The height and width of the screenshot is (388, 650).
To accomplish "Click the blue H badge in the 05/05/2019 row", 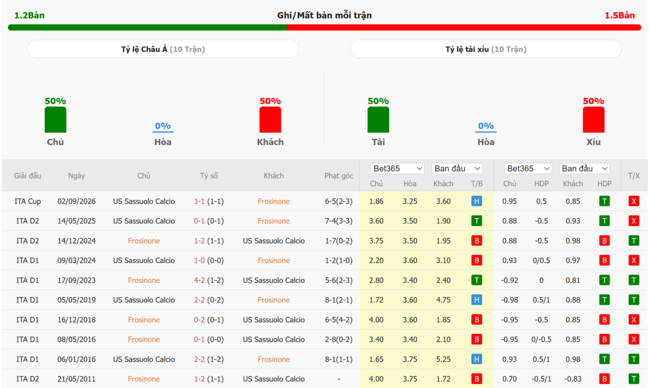I will pos(476,300).
